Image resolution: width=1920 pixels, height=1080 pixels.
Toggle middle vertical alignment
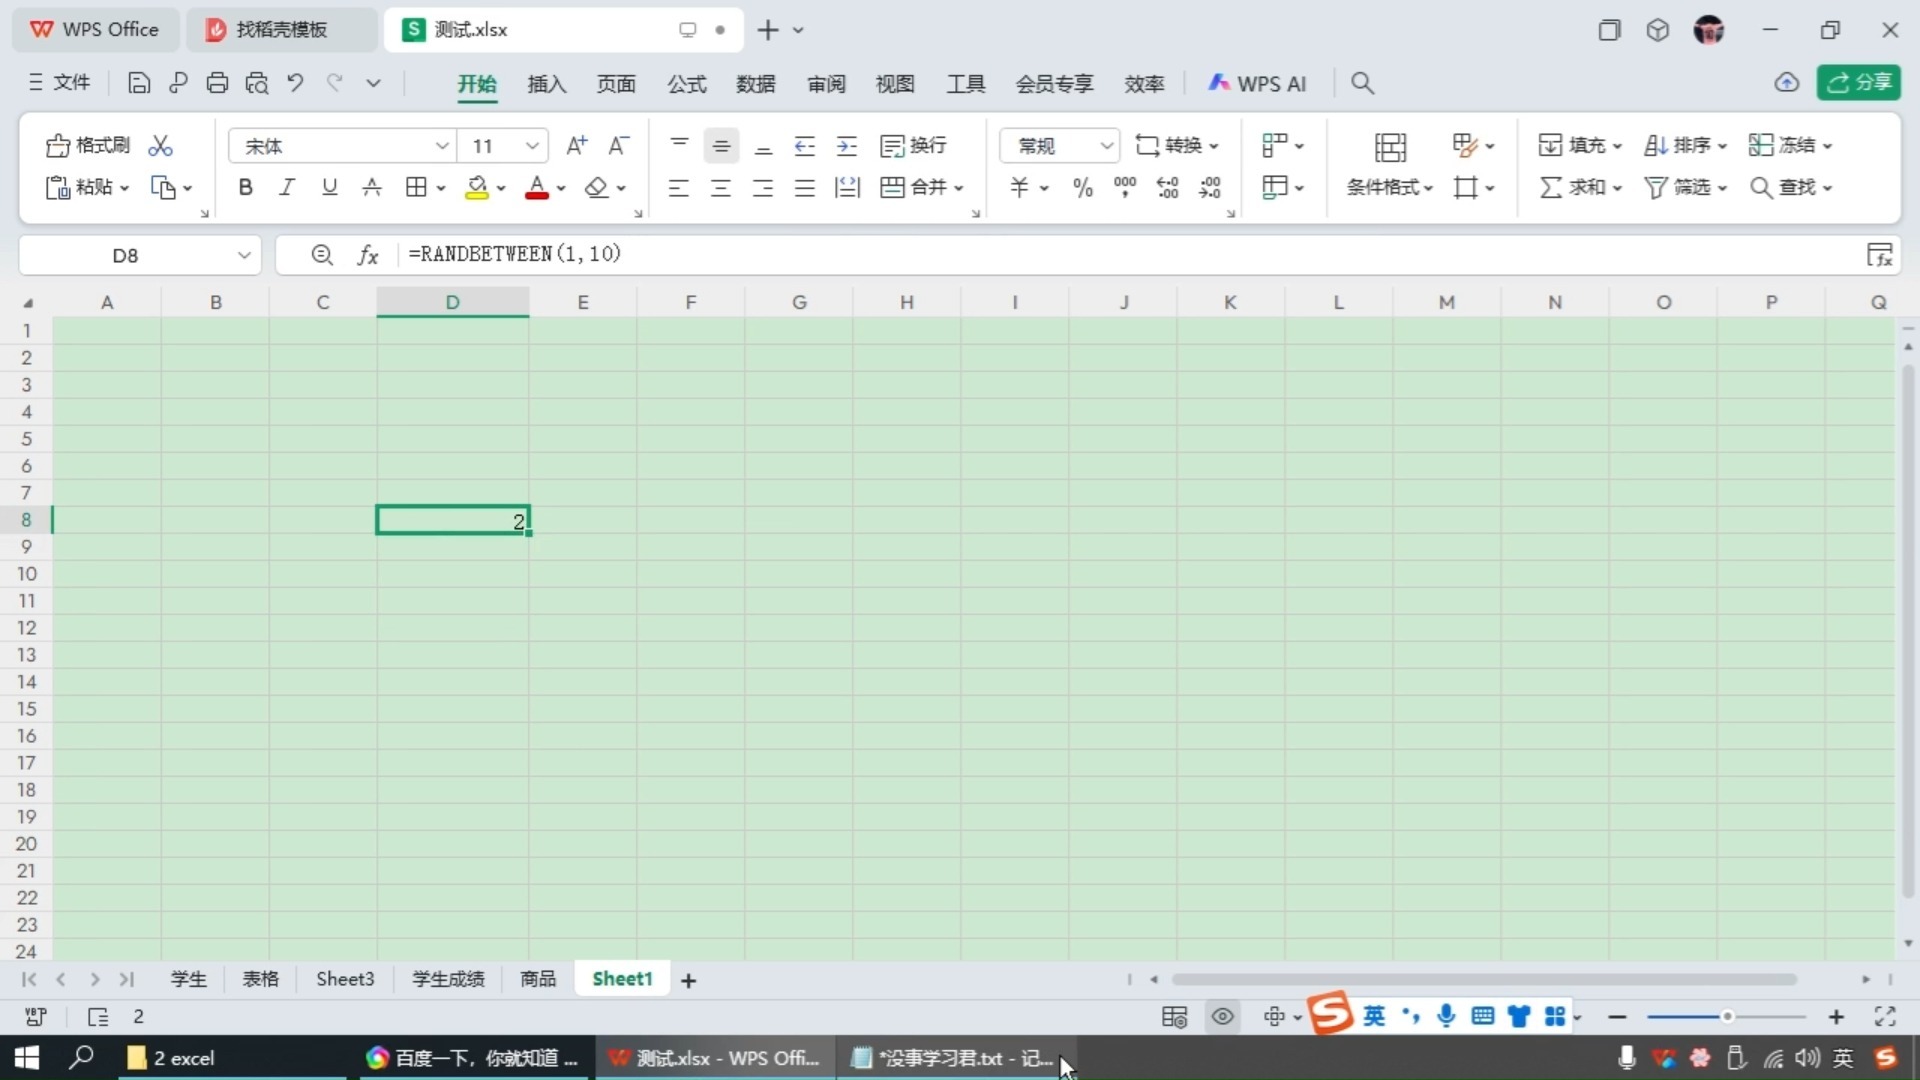[x=721, y=146]
